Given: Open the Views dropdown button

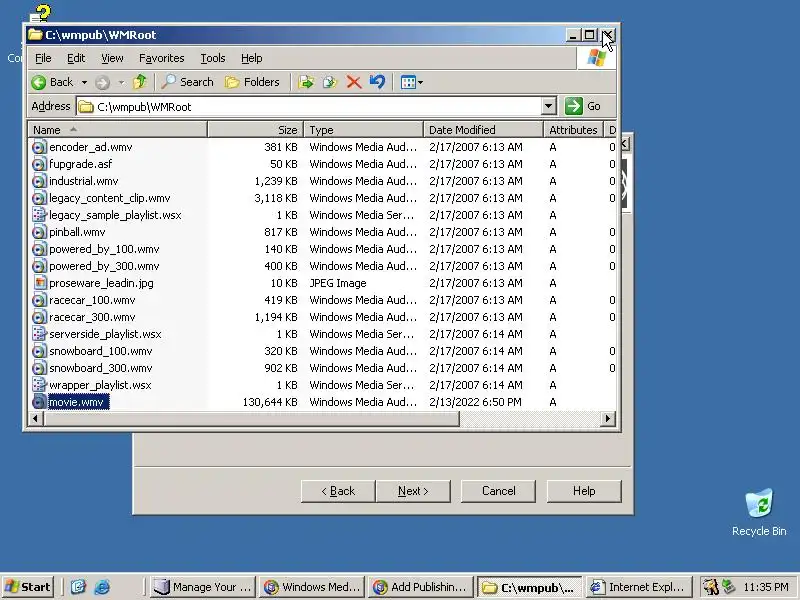Looking at the screenshot, I should (411, 82).
